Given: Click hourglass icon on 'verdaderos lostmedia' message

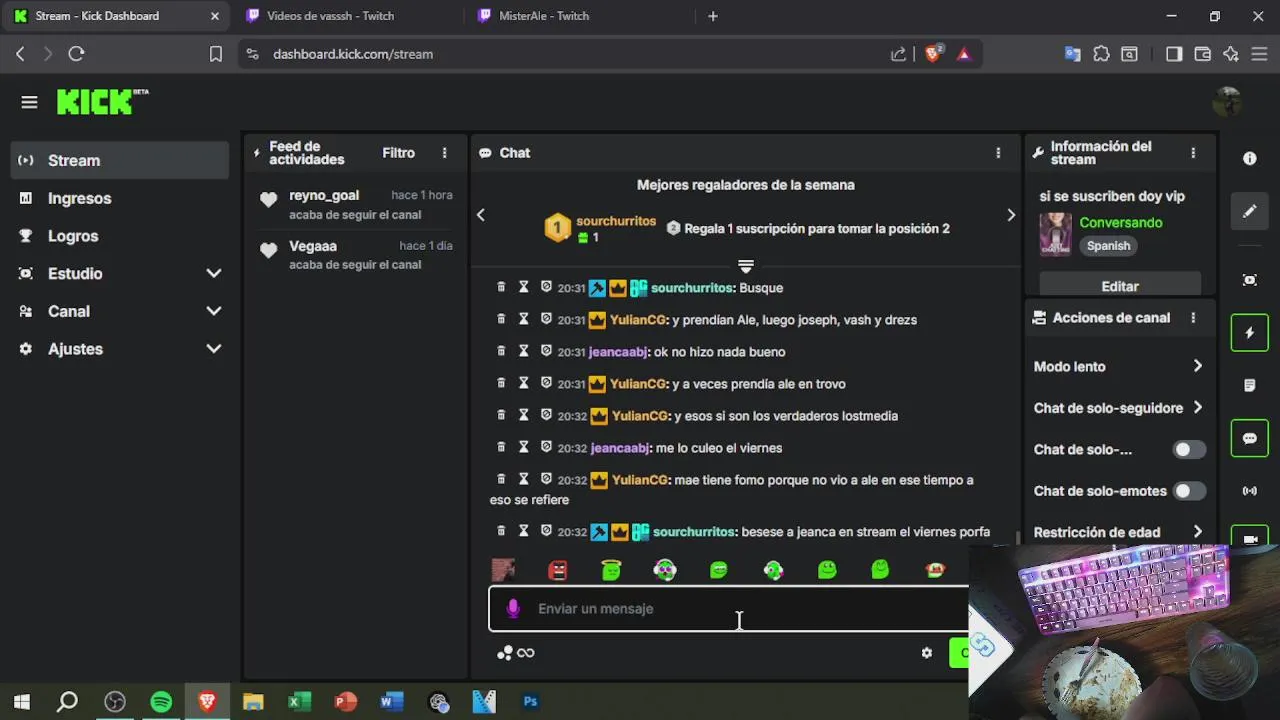Looking at the screenshot, I should click(523, 415).
